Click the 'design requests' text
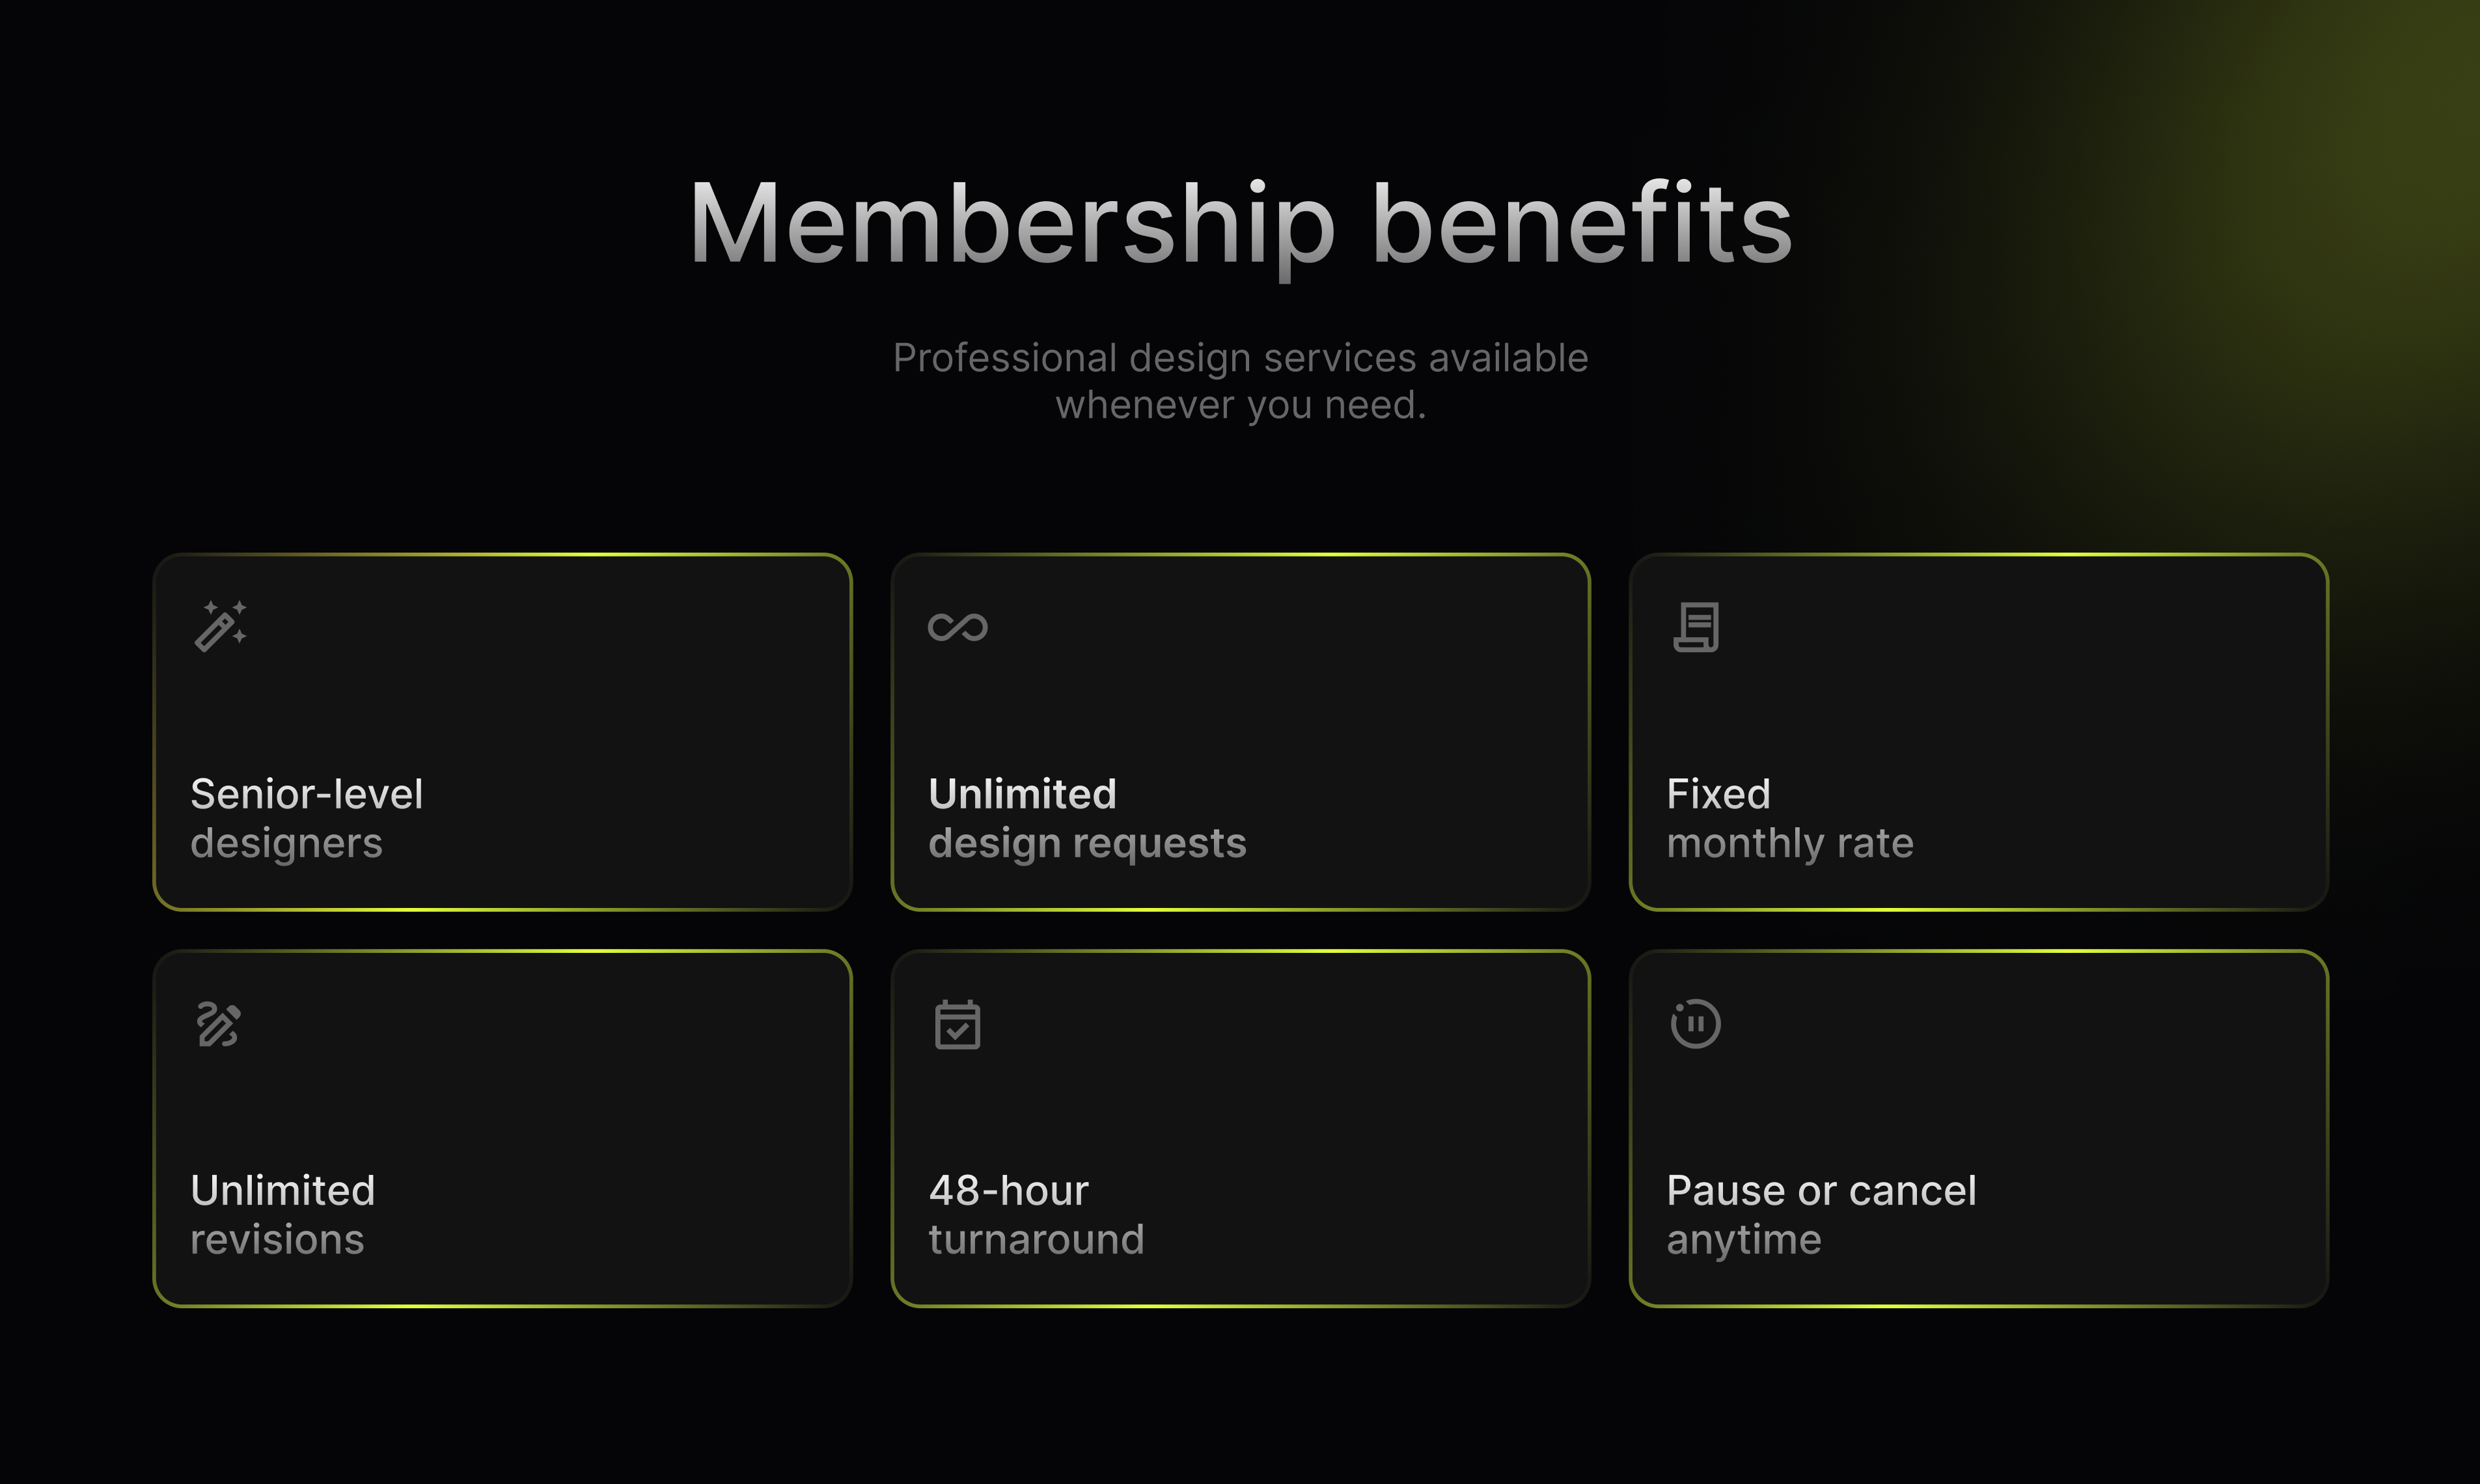The height and width of the screenshot is (1484, 2480). [x=1087, y=844]
